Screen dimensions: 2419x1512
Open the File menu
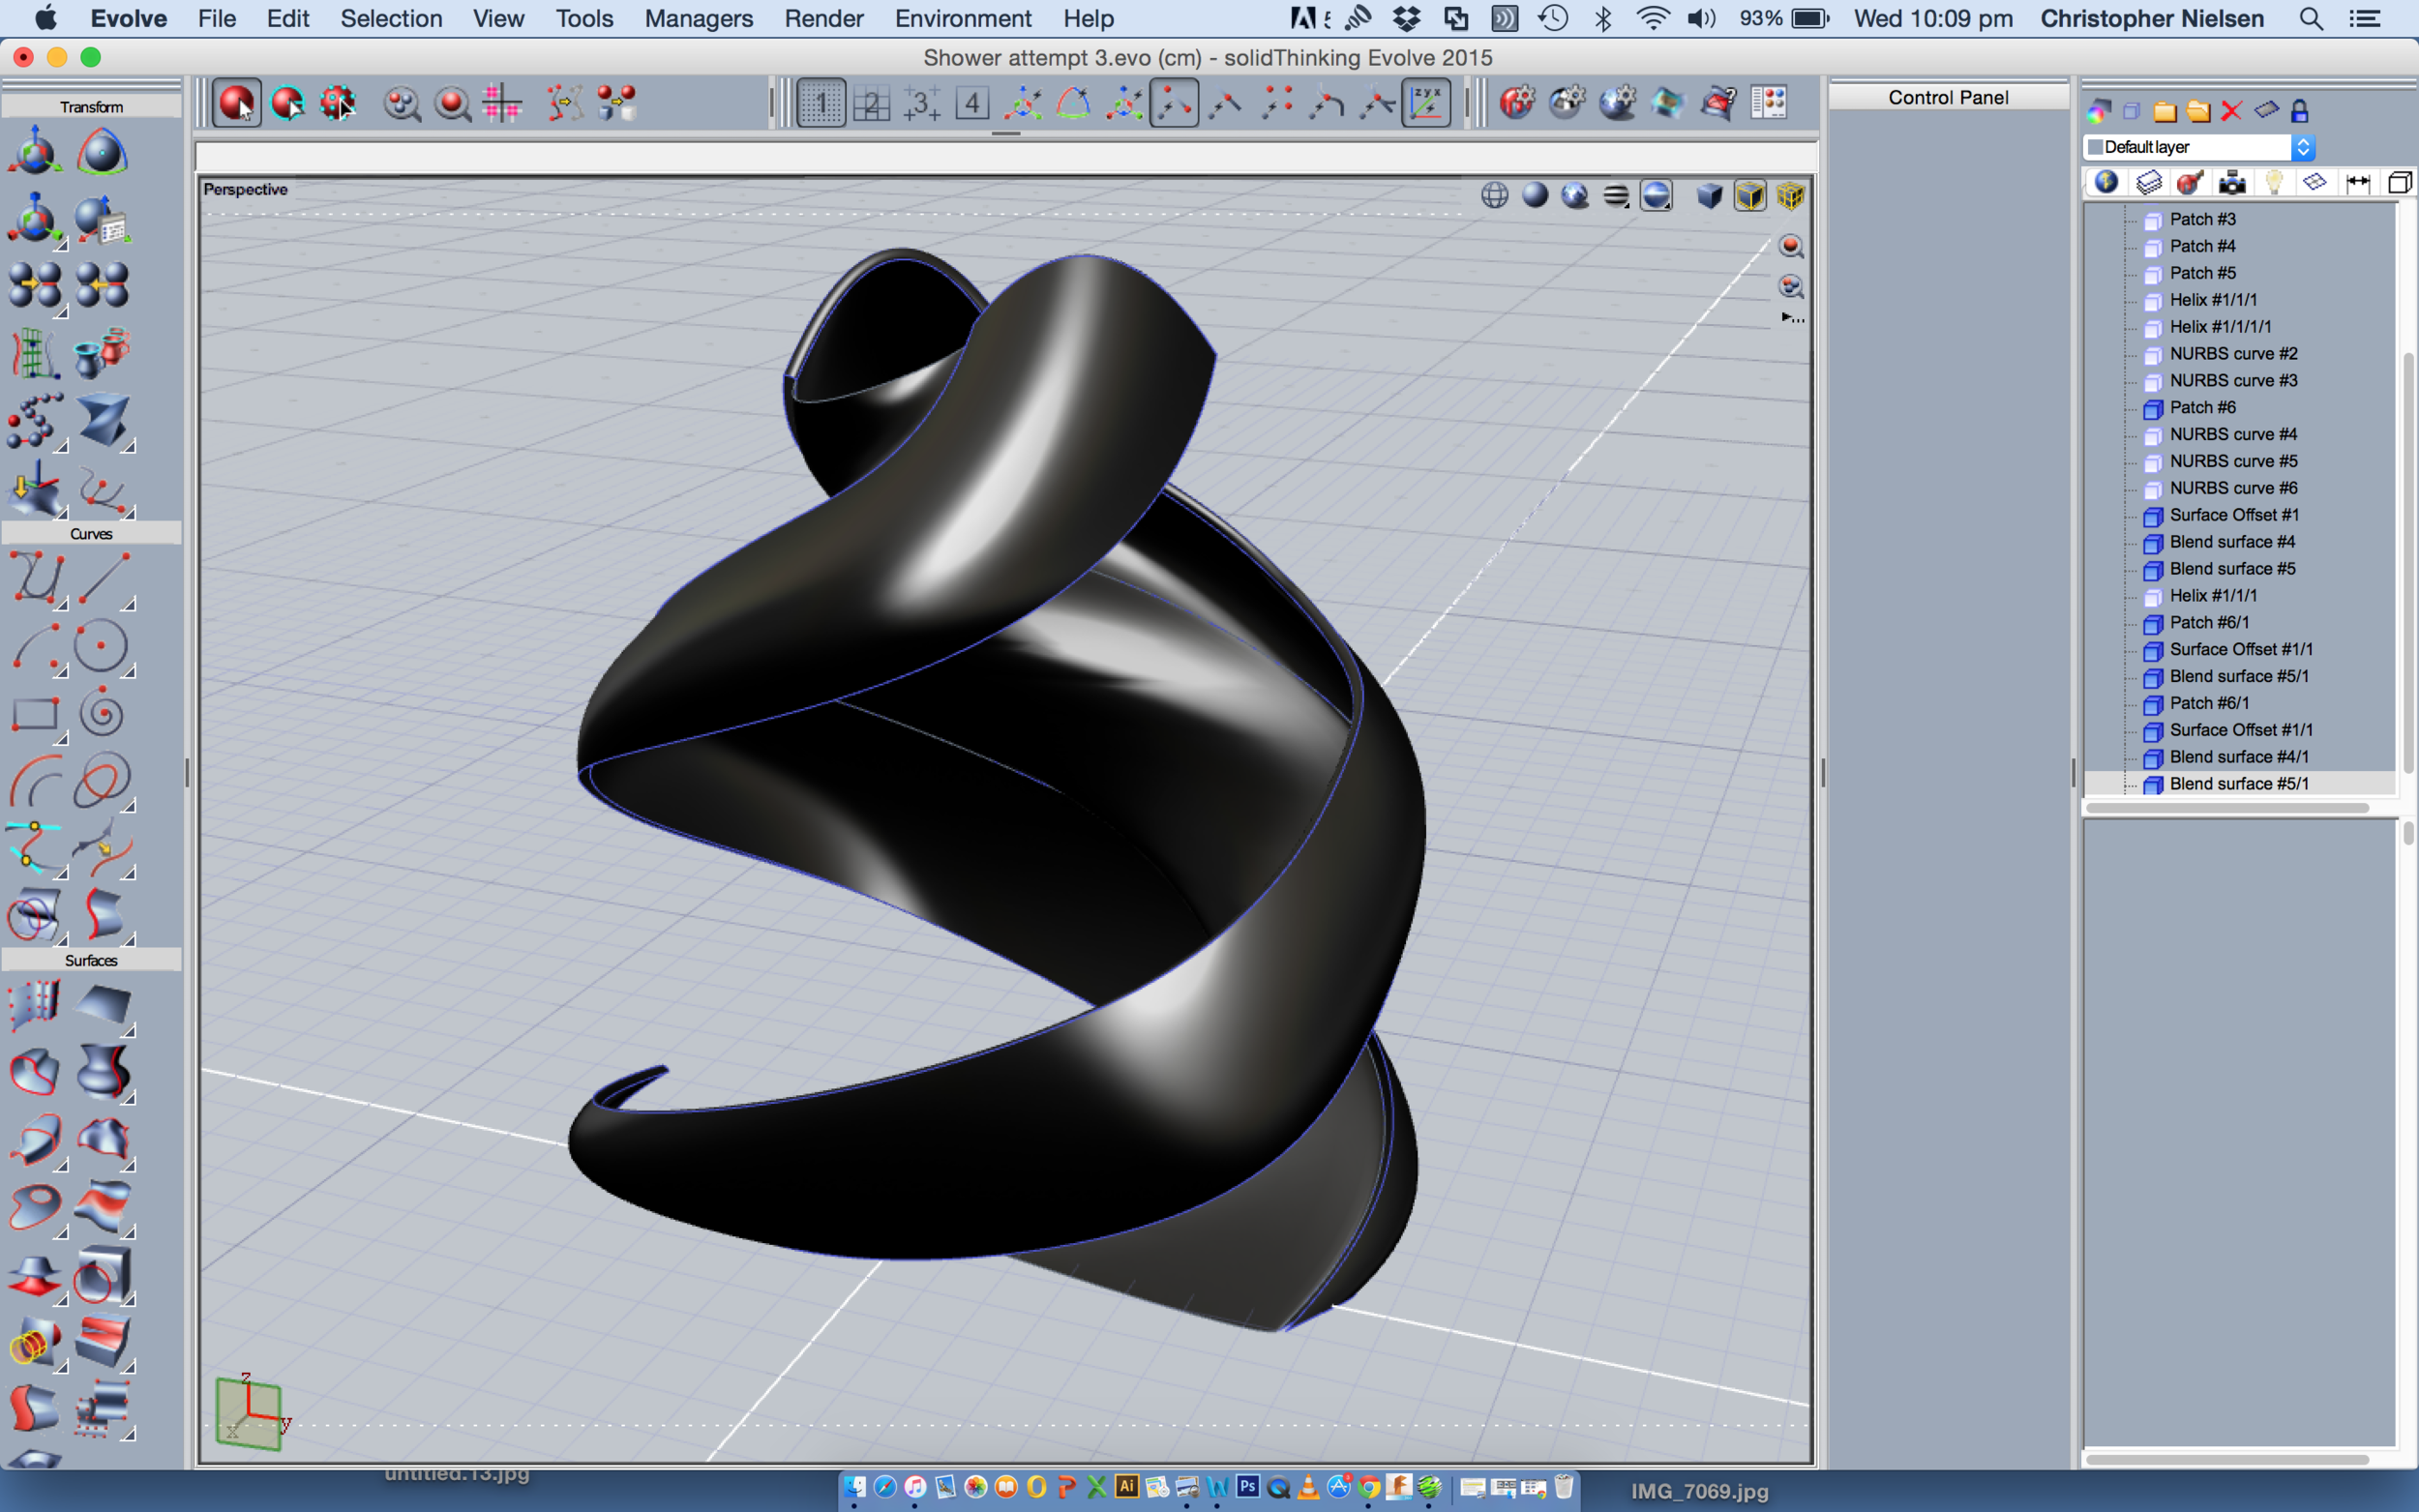(217, 18)
